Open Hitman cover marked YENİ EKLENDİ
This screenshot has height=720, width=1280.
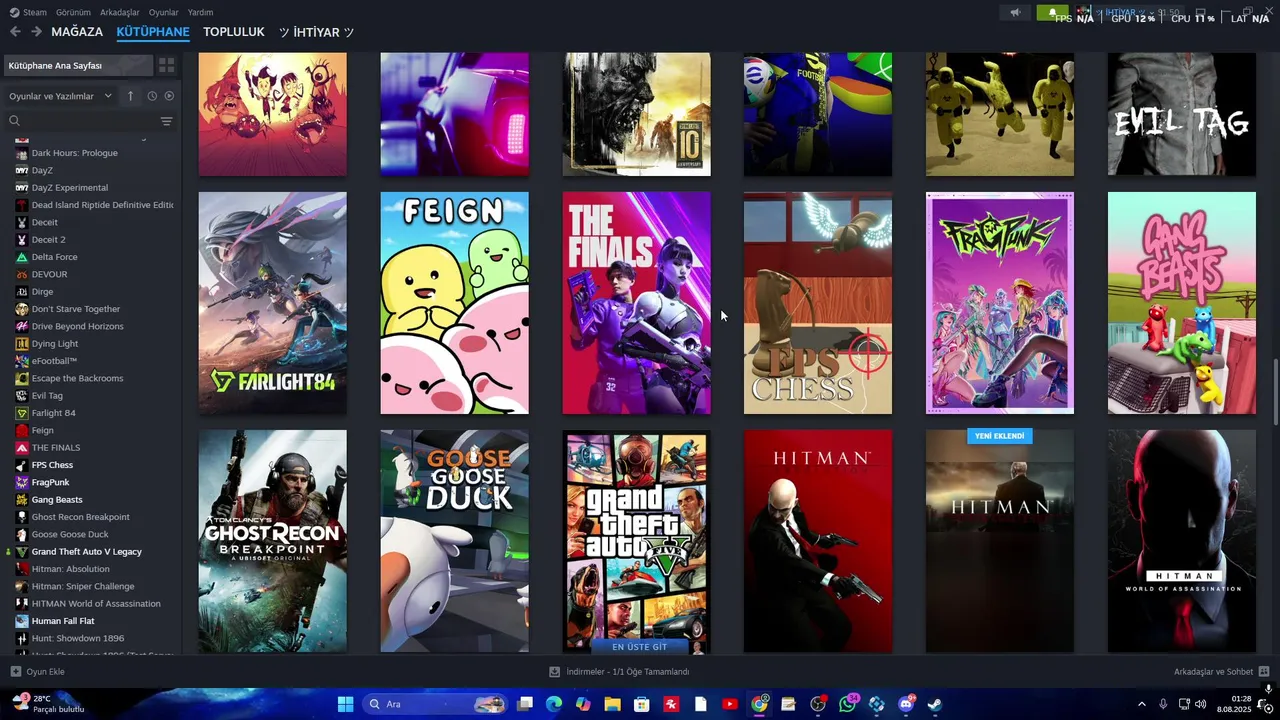coord(1000,541)
